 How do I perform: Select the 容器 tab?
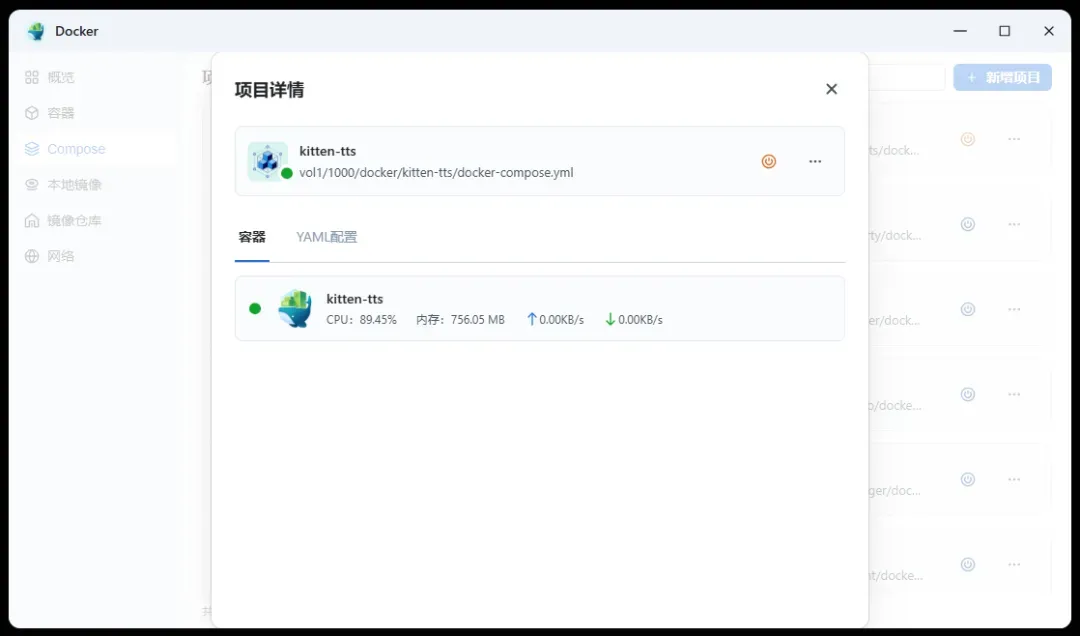(252, 237)
